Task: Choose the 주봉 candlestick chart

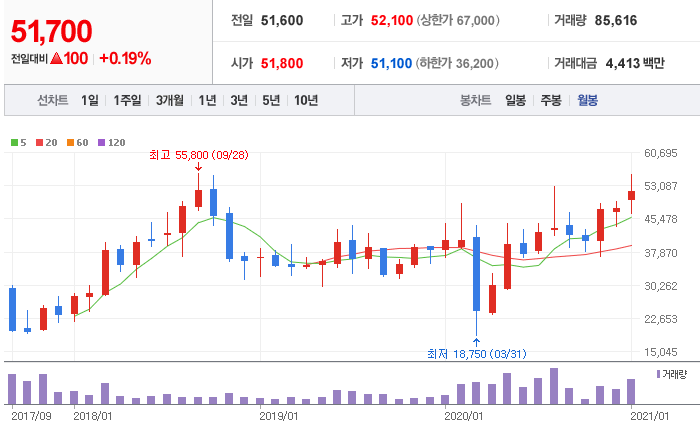Action: 551,100
